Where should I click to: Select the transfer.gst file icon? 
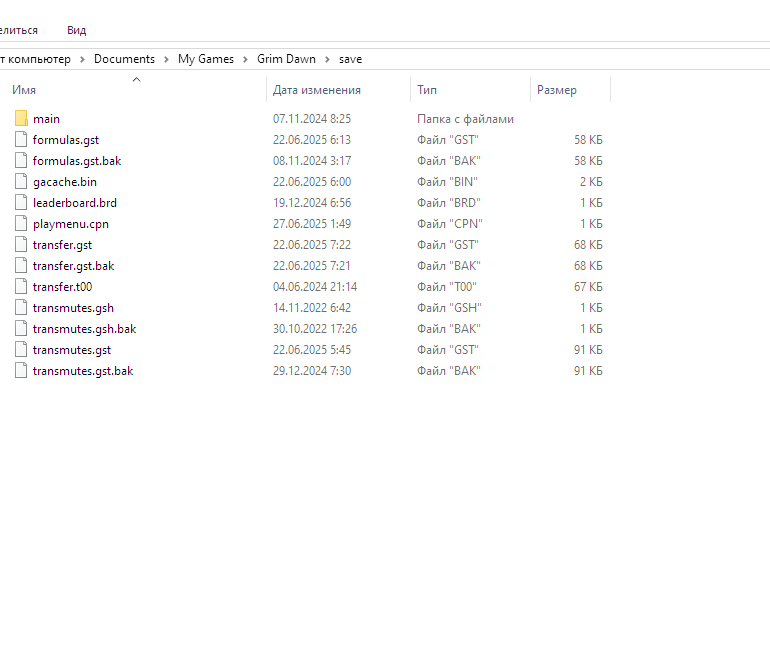click(x=21, y=245)
